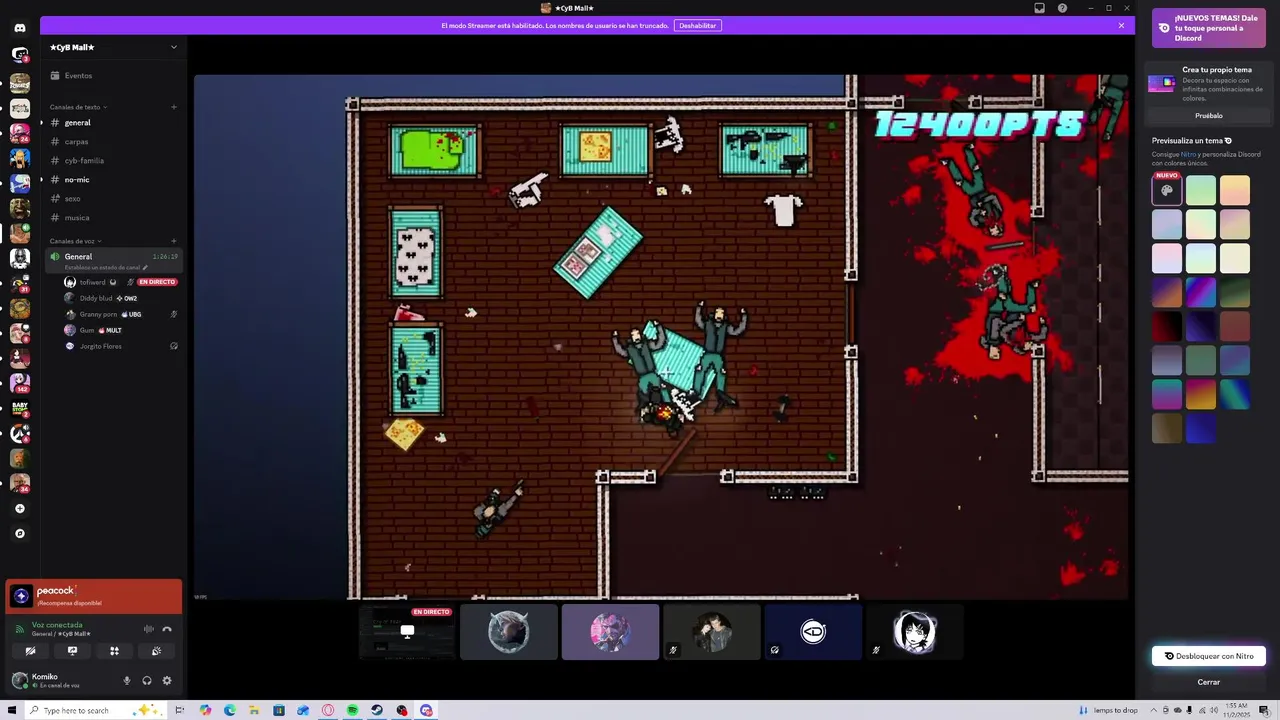Collapse the Canales de voz category

pos(74,241)
